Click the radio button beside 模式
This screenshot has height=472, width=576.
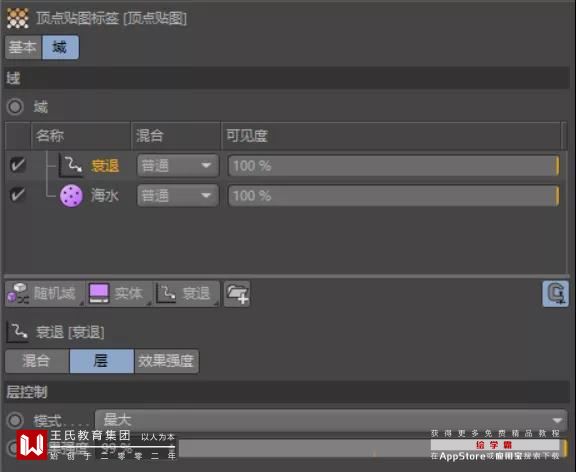(15, 420)
